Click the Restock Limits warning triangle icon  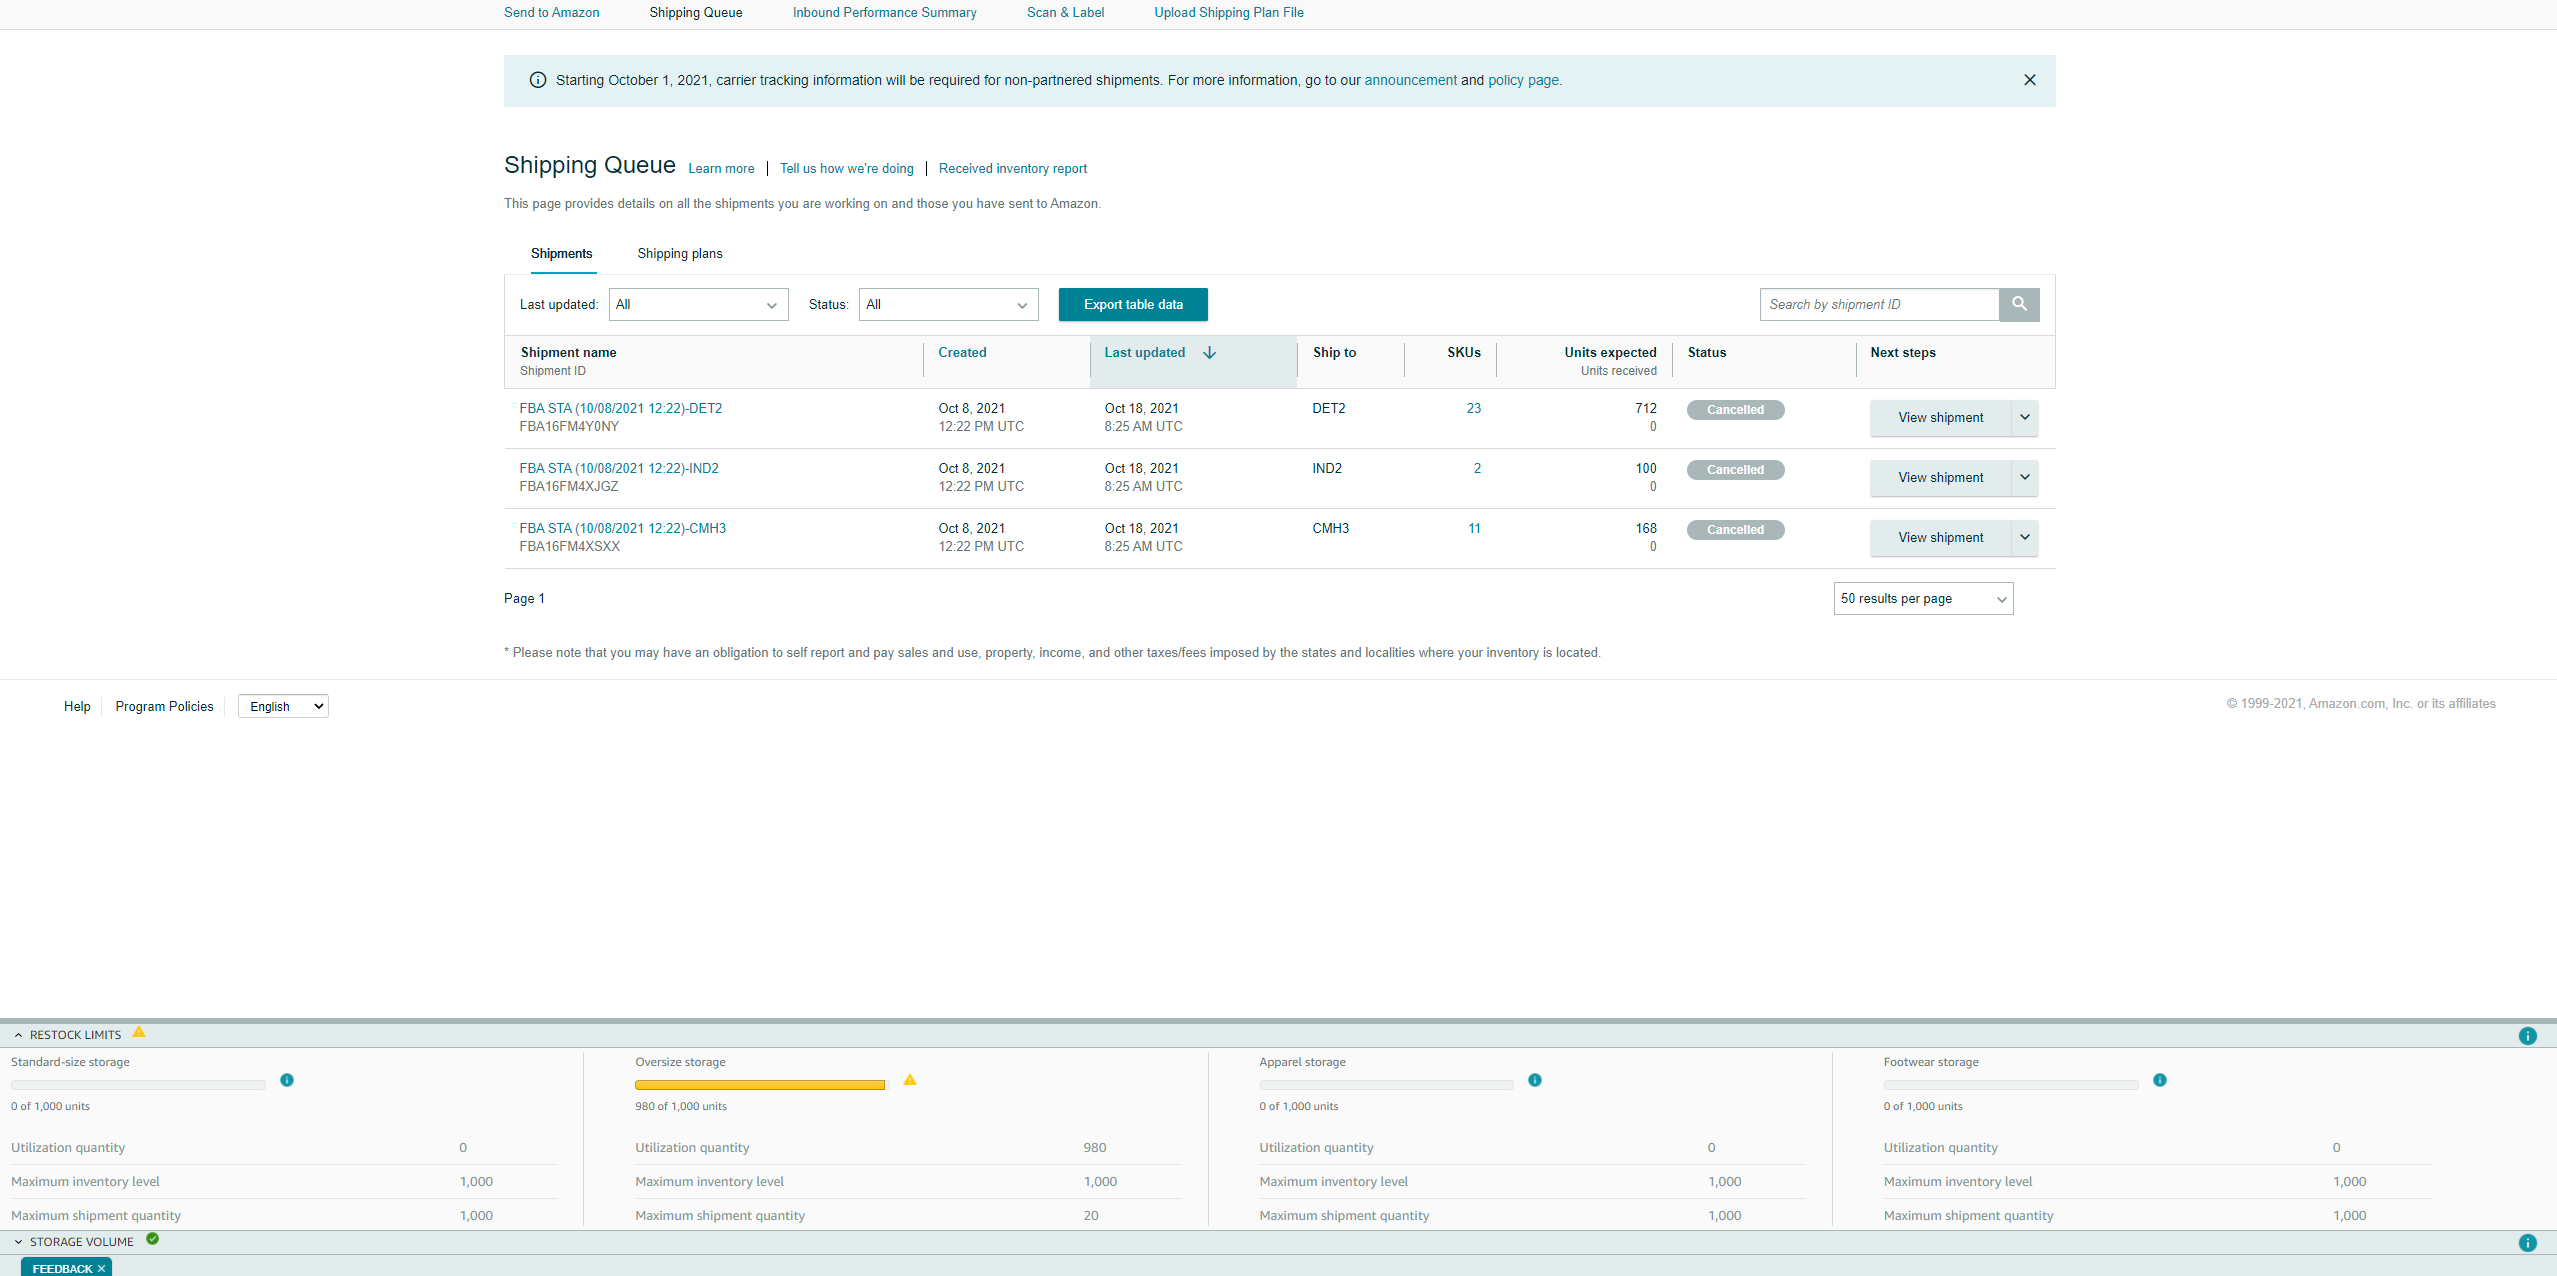click(139, 1032)
